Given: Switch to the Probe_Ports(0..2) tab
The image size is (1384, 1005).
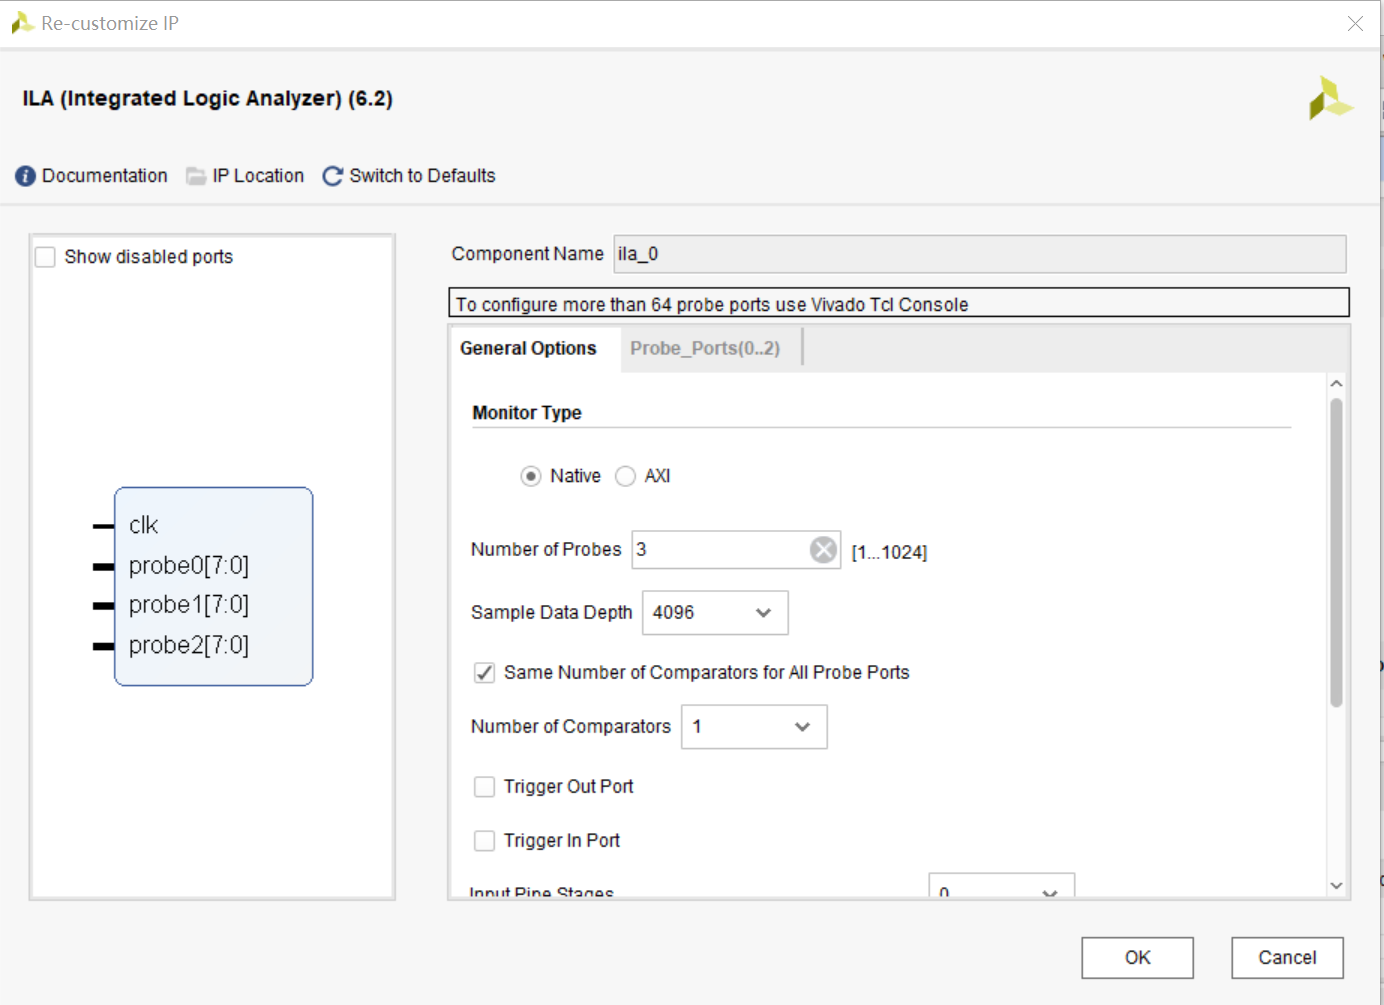Looking at the screenshot, I should pyautogui.click(x=706, y=347).
